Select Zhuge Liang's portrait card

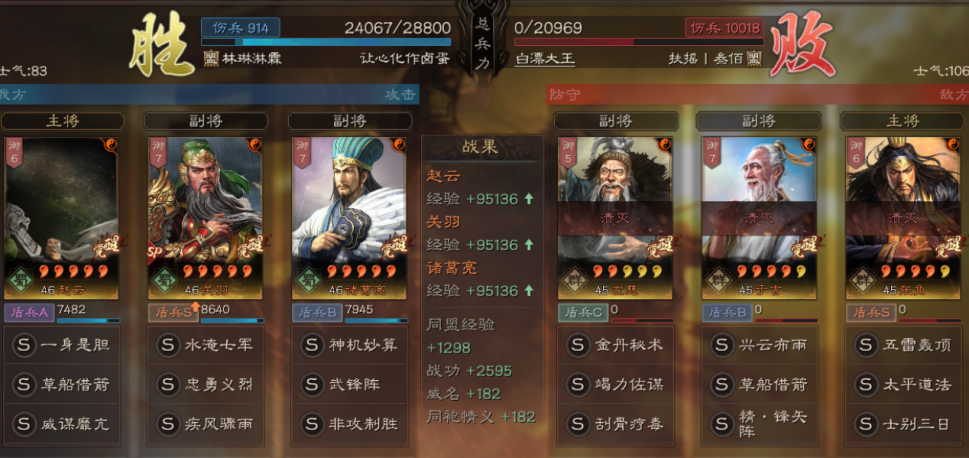[x=349, y=218]
